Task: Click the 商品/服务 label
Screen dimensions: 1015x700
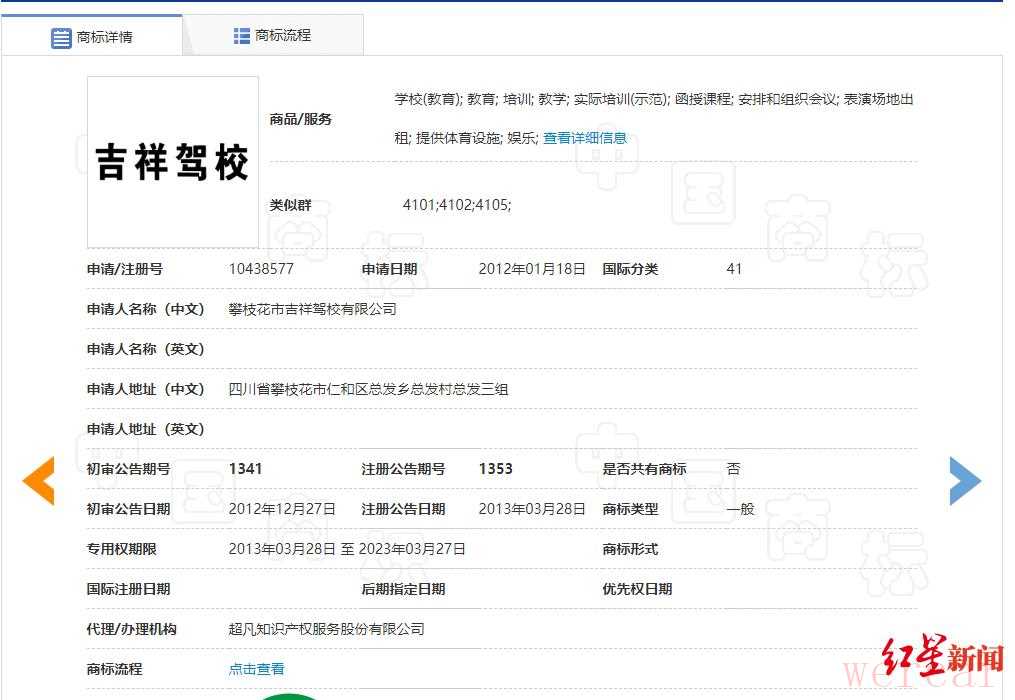Action: 300,119
